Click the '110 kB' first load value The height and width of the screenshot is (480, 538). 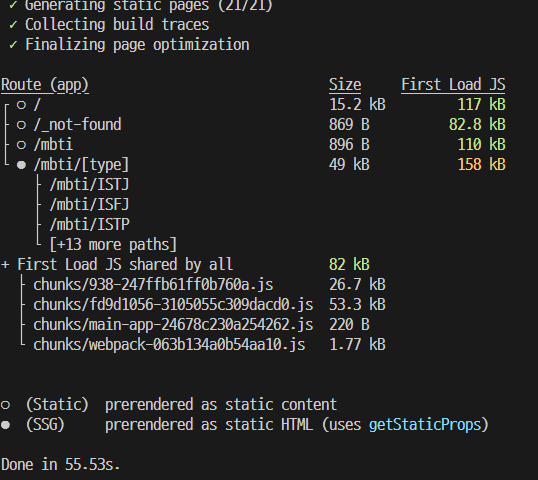[481, 144]
